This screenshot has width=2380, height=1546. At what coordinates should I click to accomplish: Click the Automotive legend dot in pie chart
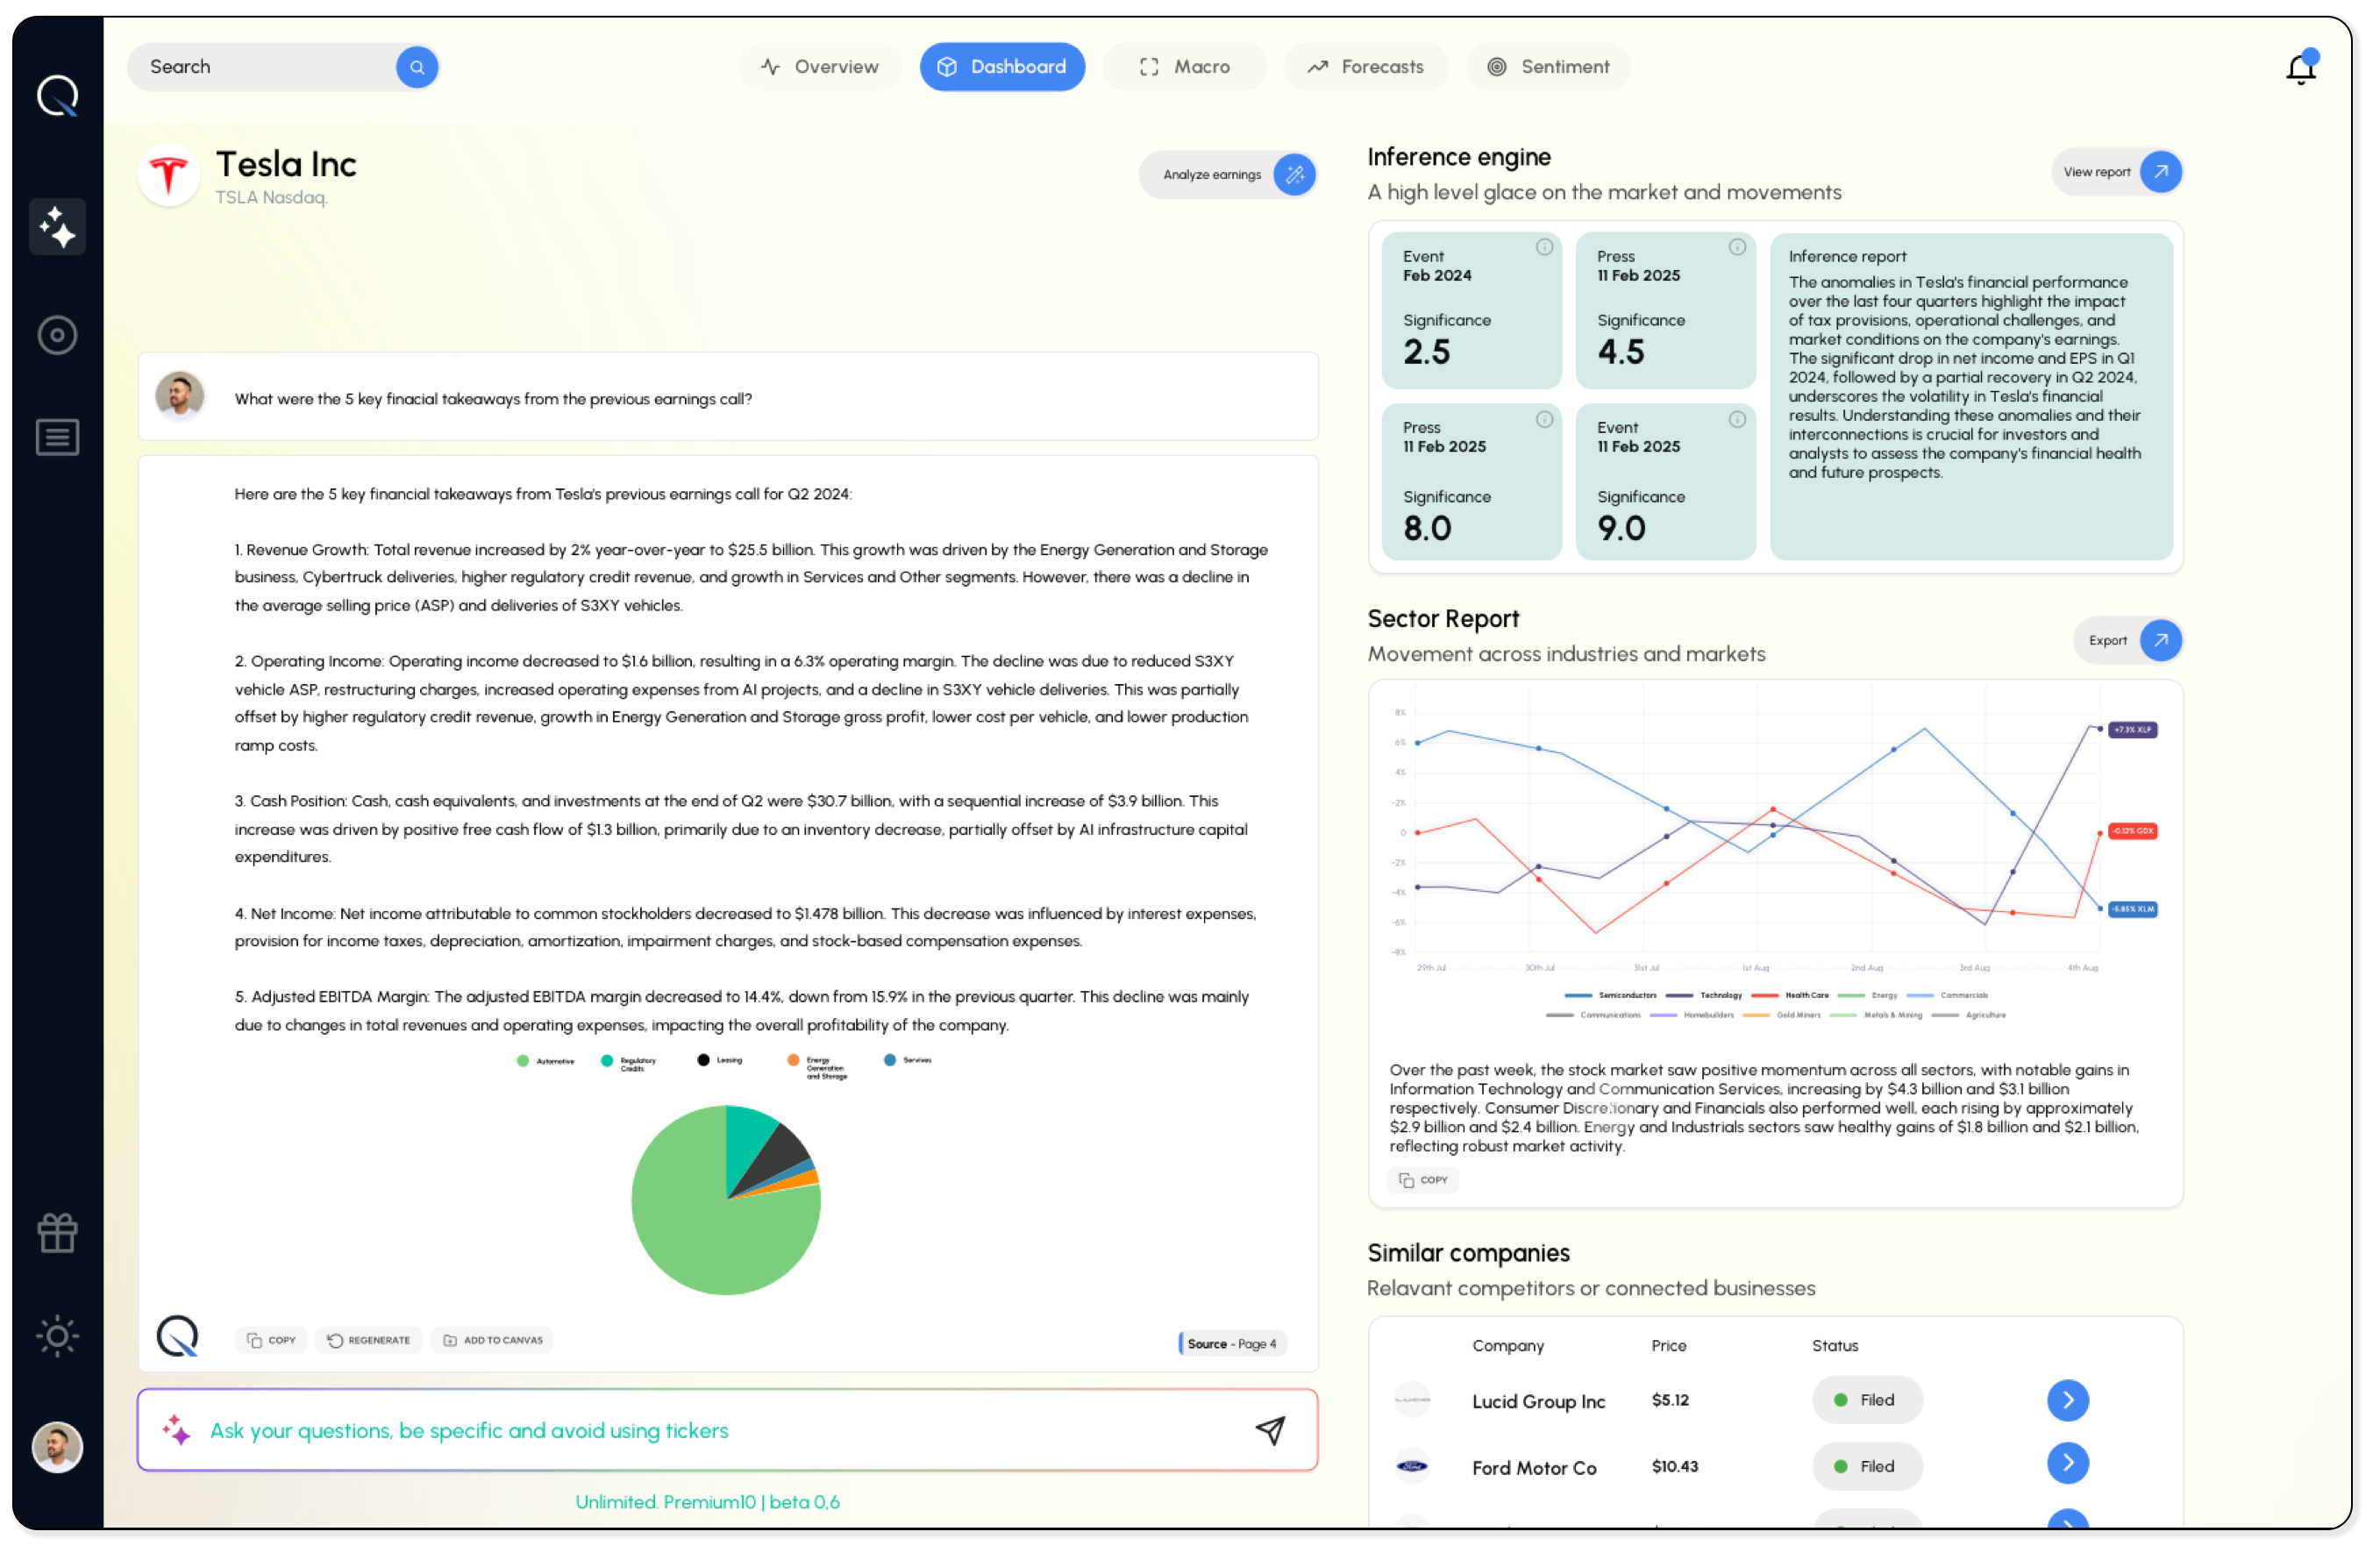click(x=523, y=1061)
